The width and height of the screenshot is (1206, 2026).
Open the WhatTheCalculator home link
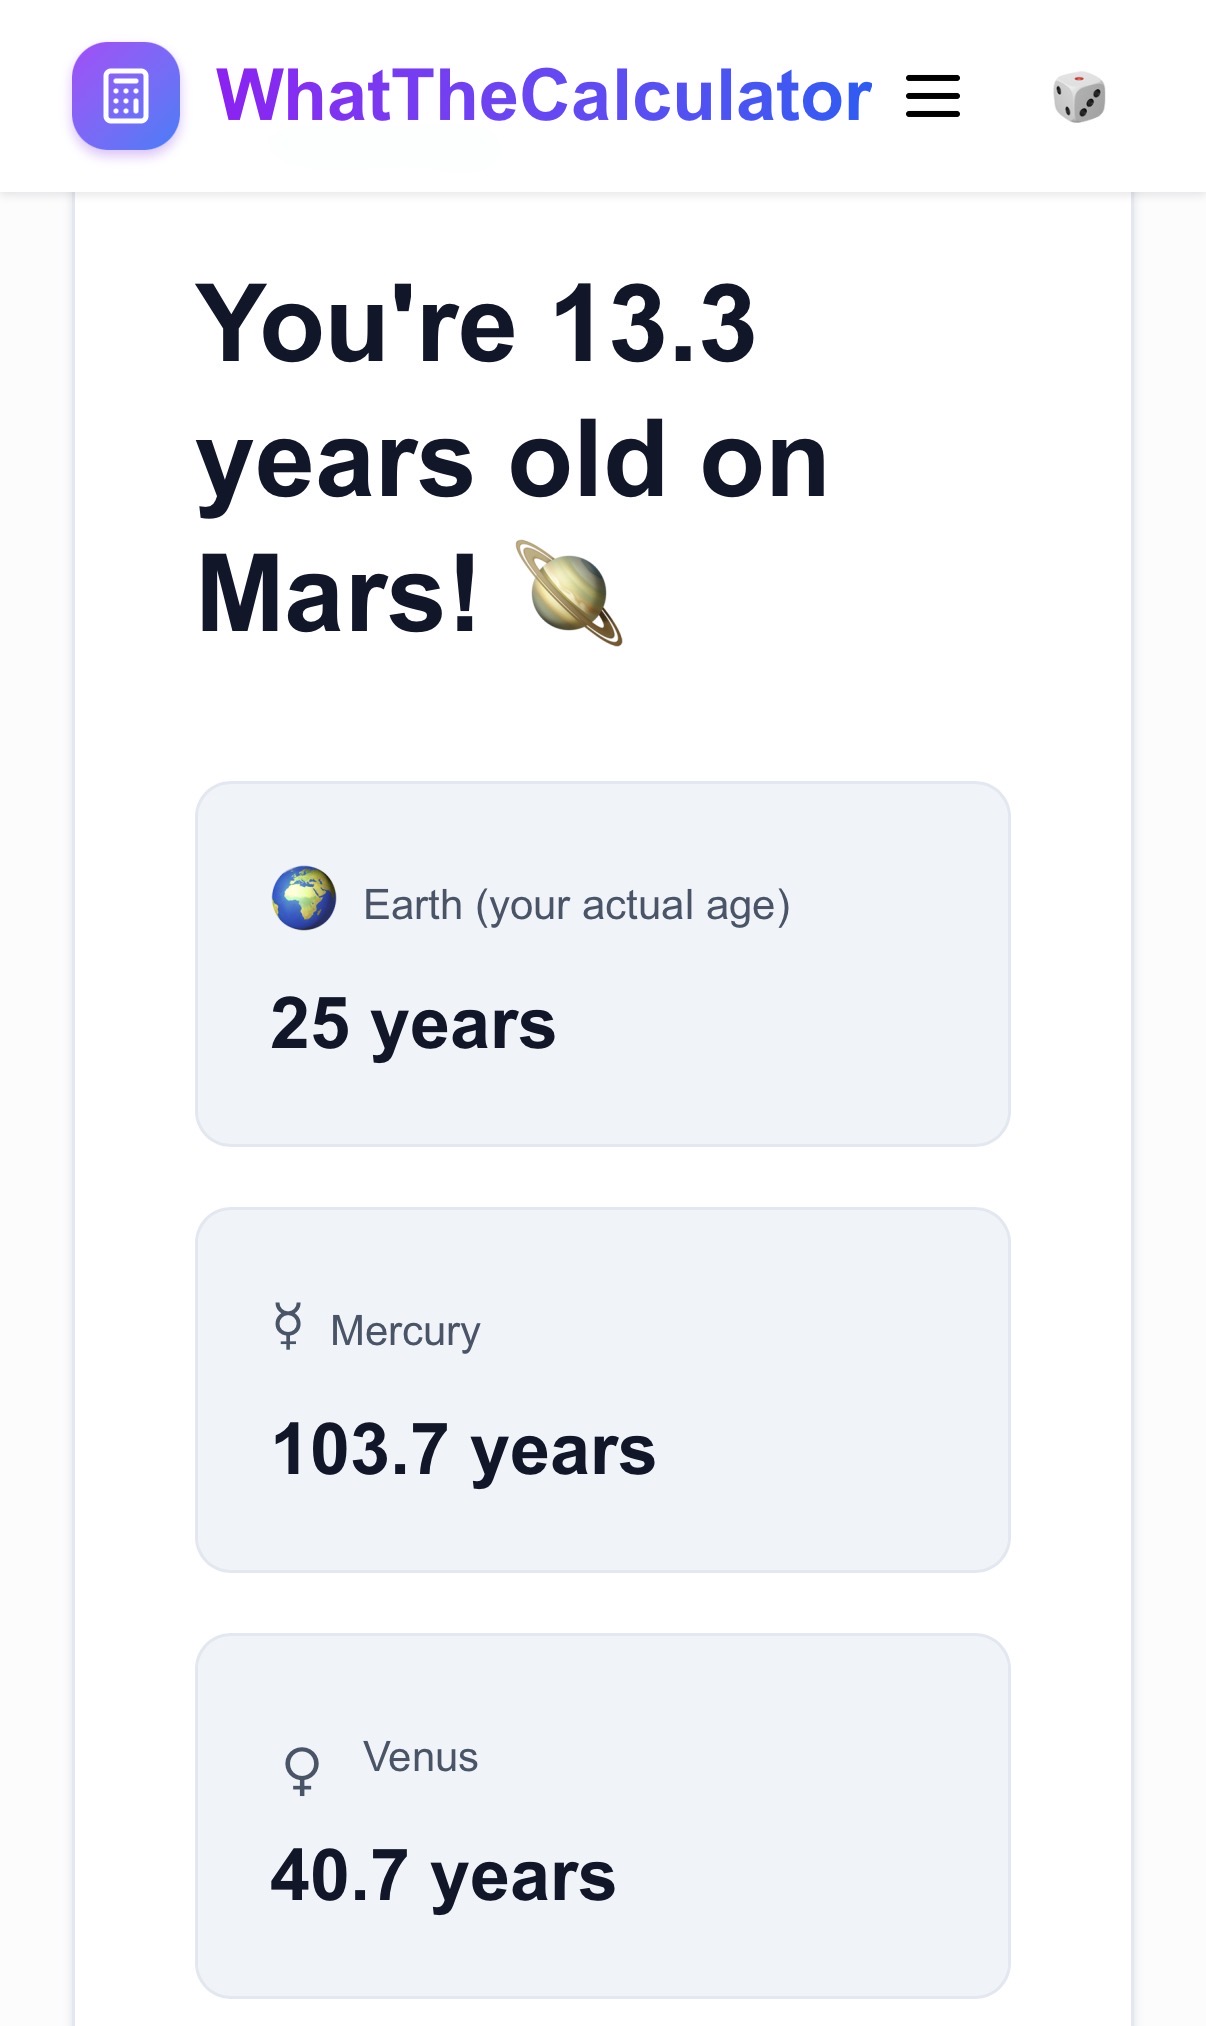coord(543,96)
